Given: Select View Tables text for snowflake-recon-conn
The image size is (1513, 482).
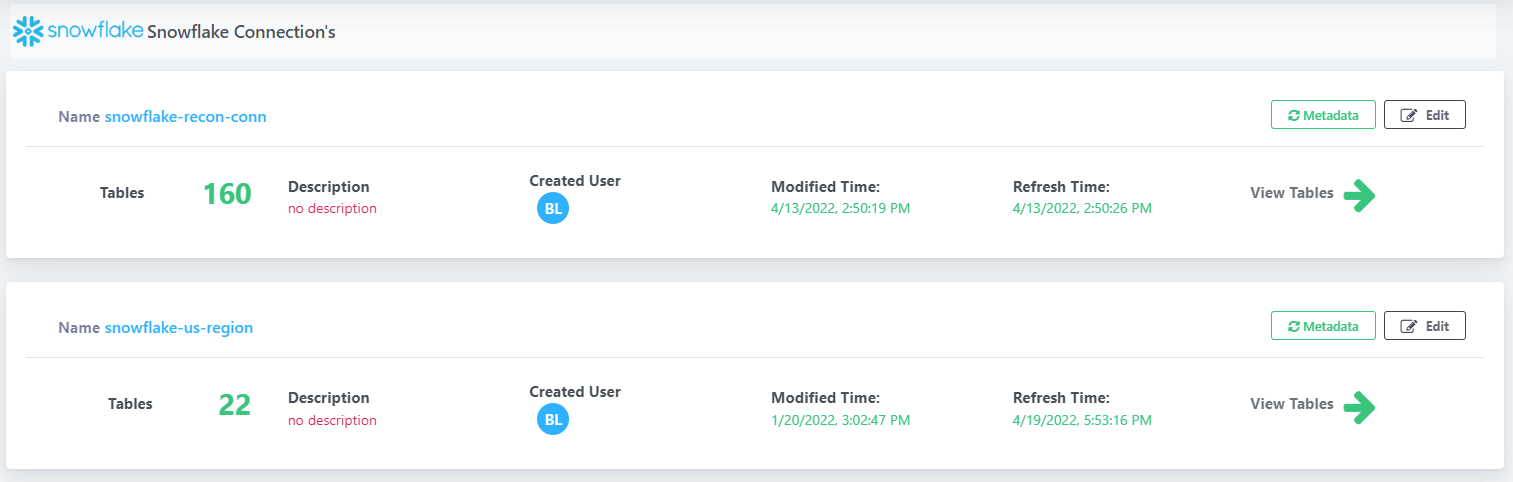Looking at the screenshot, I should (1291, 193).
